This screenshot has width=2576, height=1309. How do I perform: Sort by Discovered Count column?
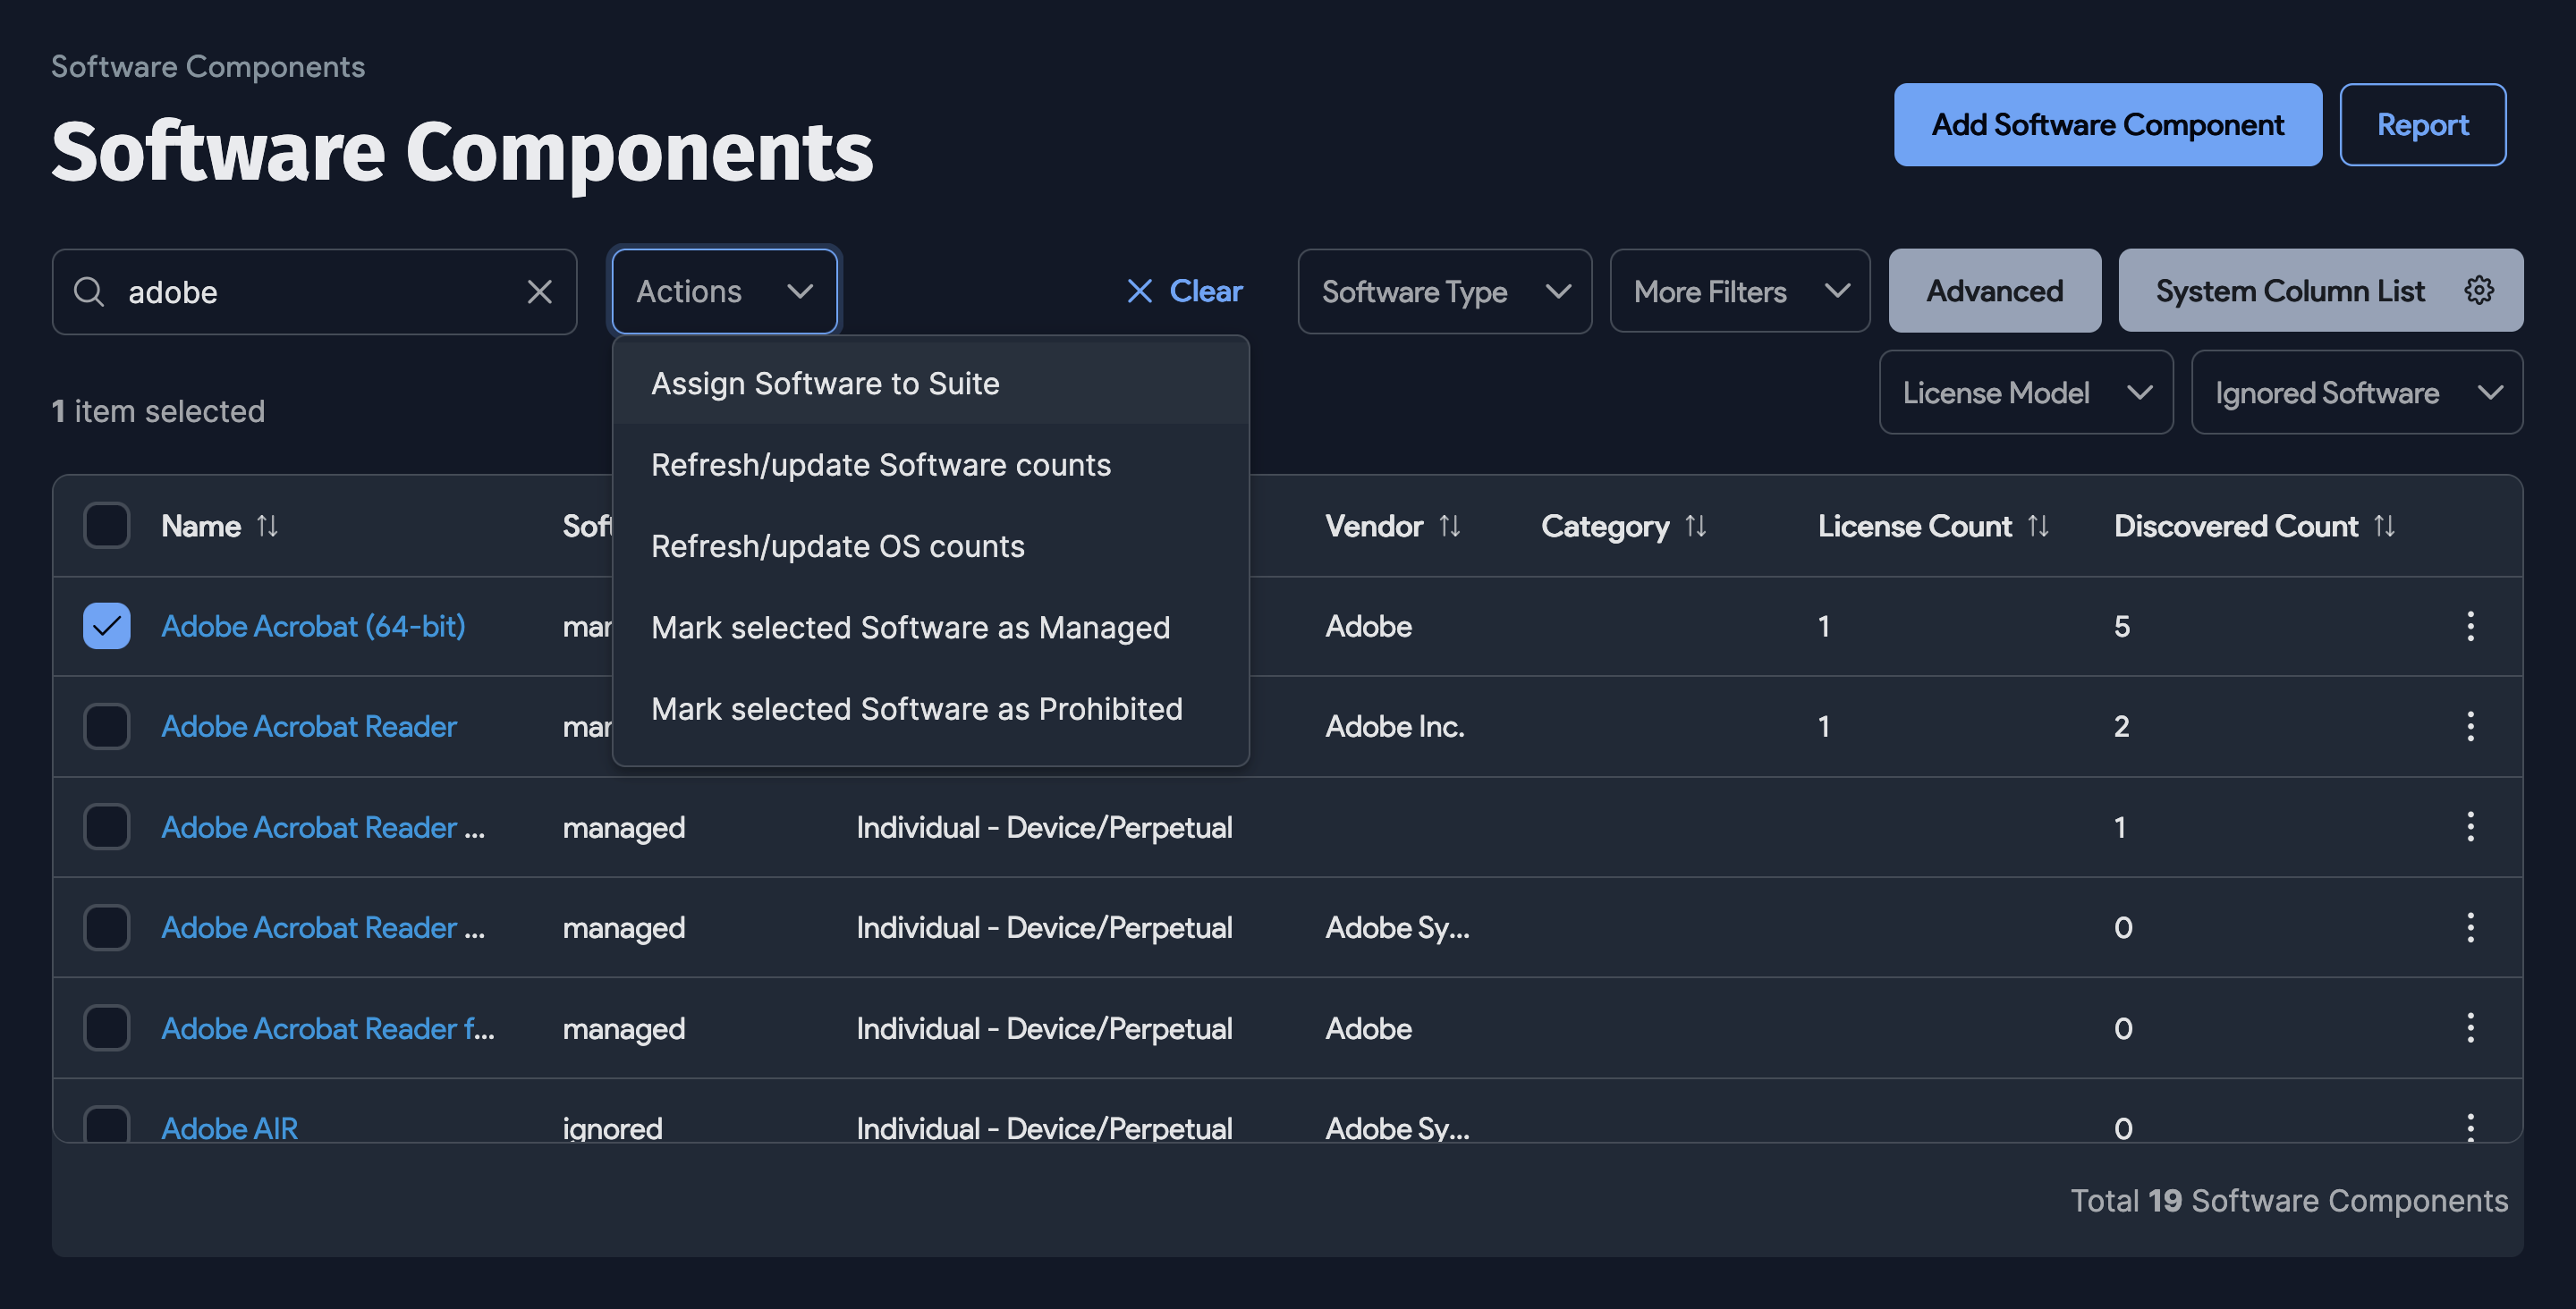click(2385, 525)
